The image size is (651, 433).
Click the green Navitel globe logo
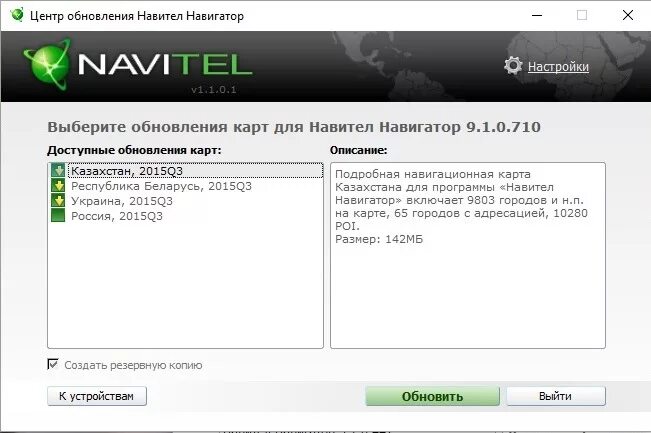point(47,64)
